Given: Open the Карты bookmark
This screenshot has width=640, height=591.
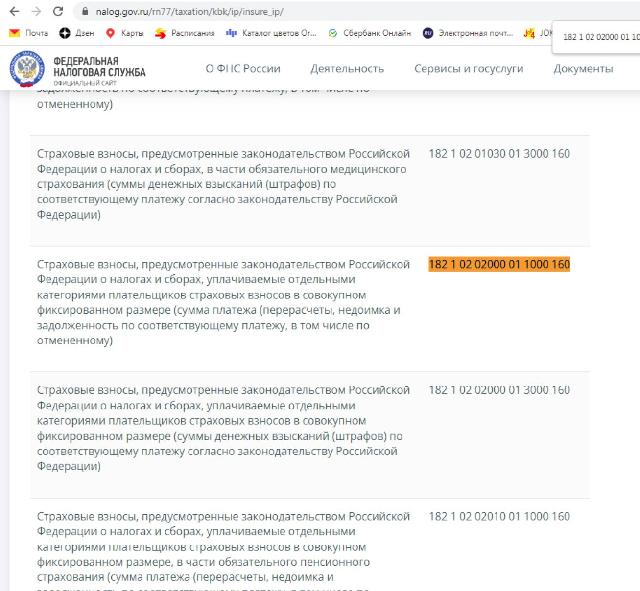Looking at the screenshot, I should tap(124, 33).
